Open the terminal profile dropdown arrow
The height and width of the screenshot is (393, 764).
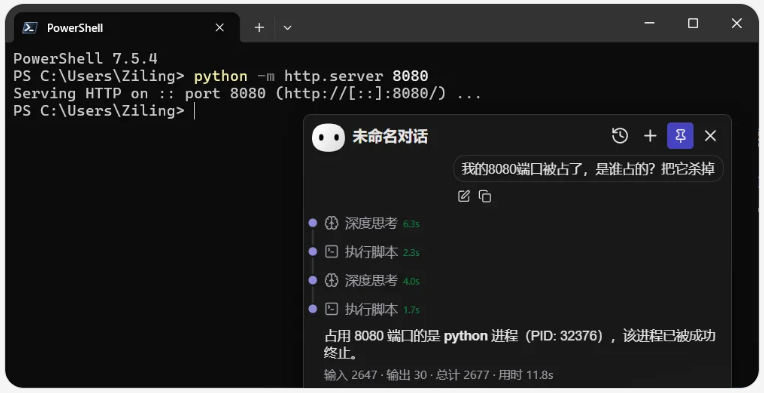pos(287,28)
